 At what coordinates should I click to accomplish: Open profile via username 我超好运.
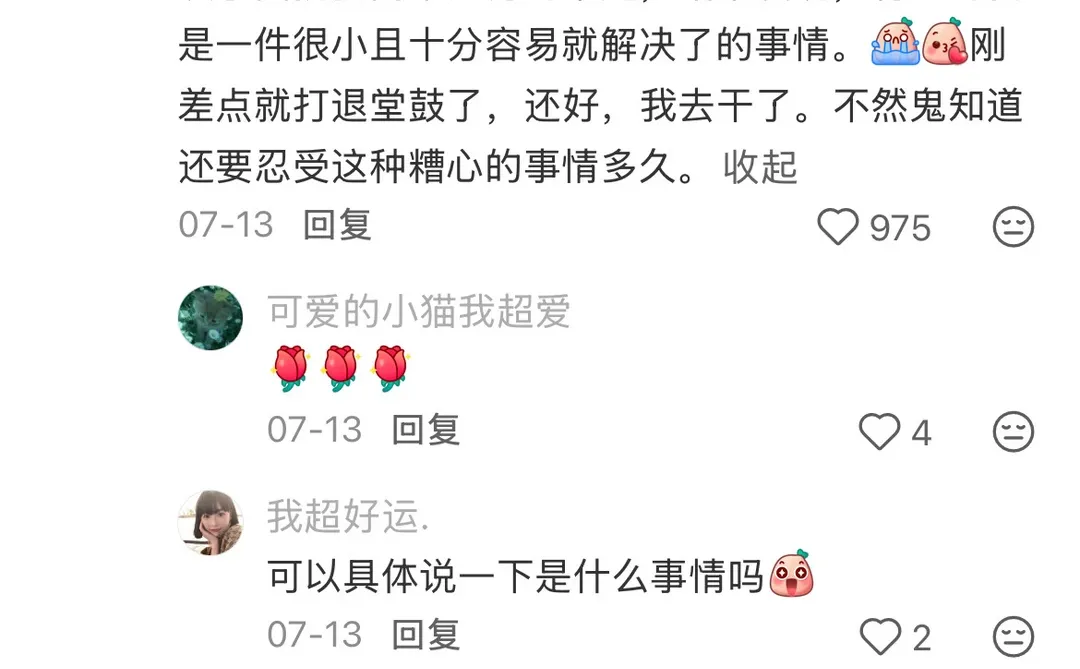(348, 515)
